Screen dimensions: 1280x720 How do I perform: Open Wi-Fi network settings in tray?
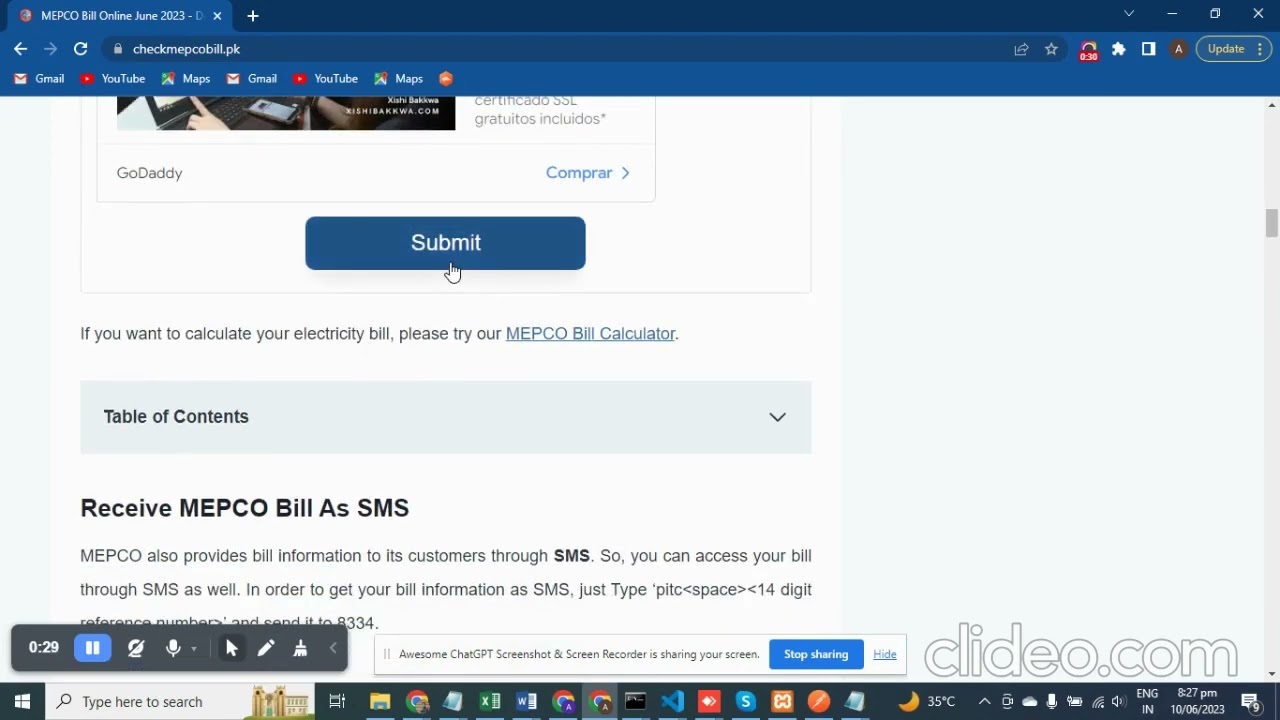[1098, 701]
